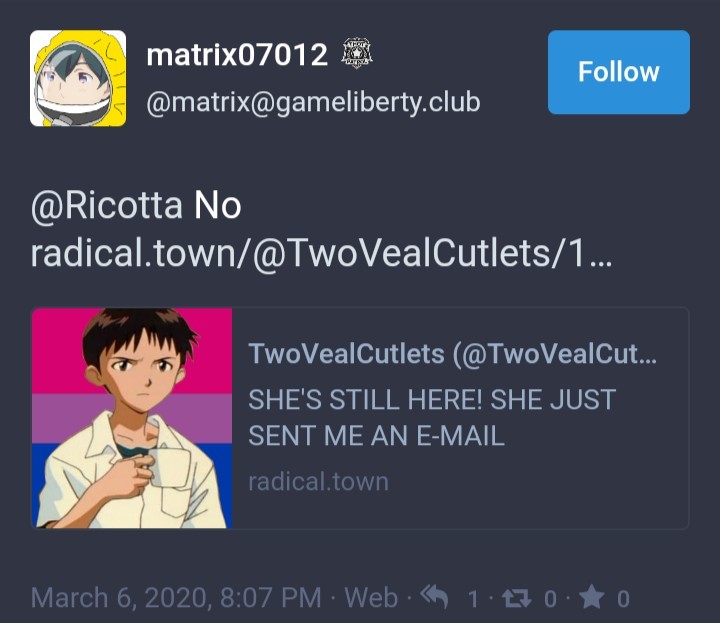
Task: Click the radical.town domain in the card
Action: [318, 482]
